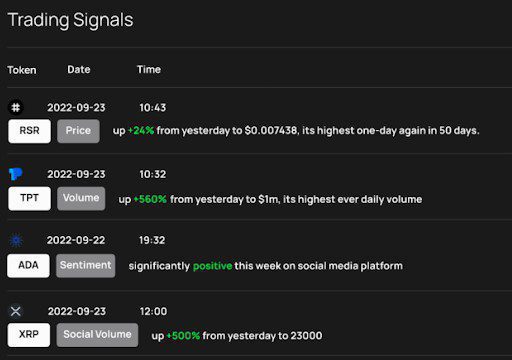This screenshot has width=512, height=360.
Task: Select the ADA token badge
Action: (x=28, y=266)
